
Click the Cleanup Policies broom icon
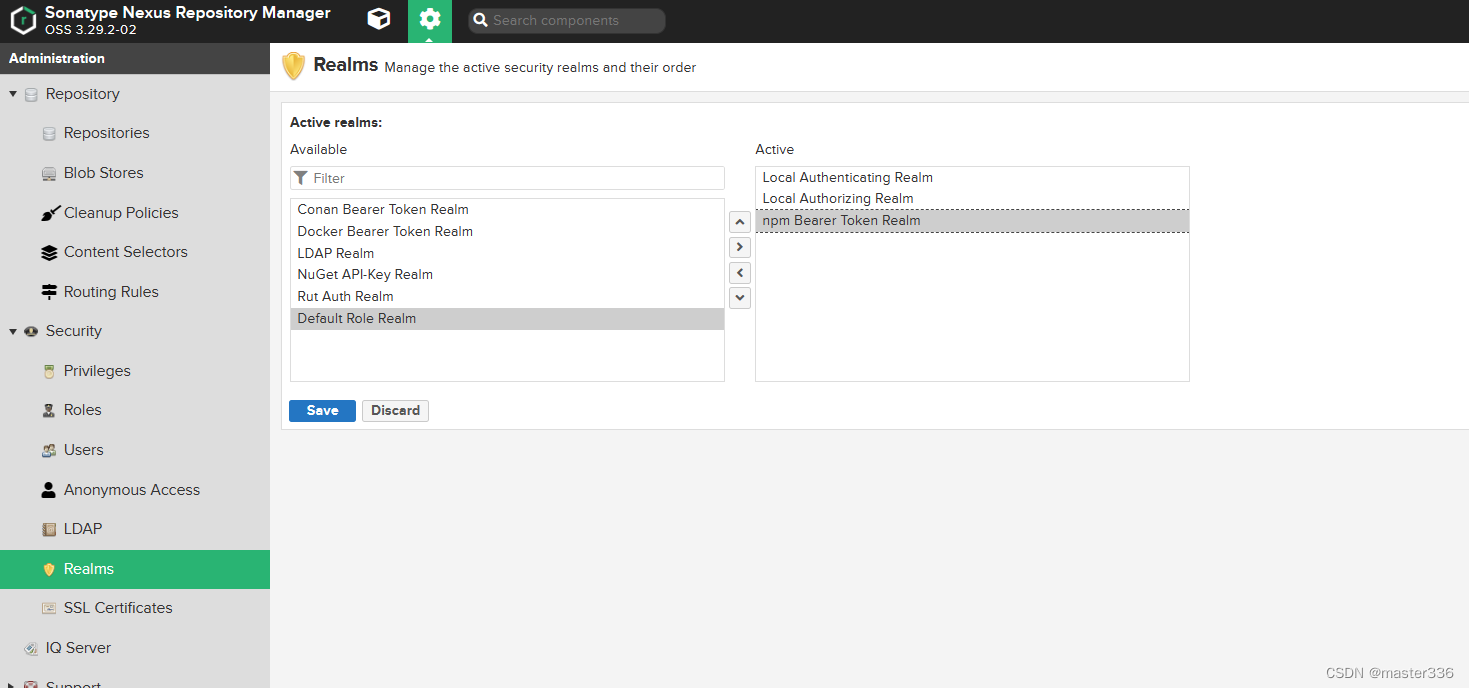pyautogui.click(x=49, y=213)
